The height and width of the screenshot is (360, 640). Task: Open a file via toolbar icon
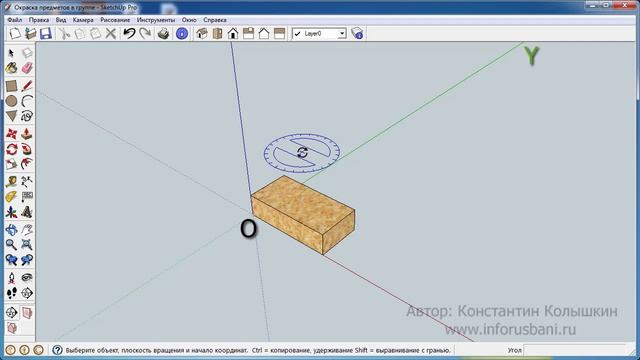pyautogui.click(x=31, y=33)
